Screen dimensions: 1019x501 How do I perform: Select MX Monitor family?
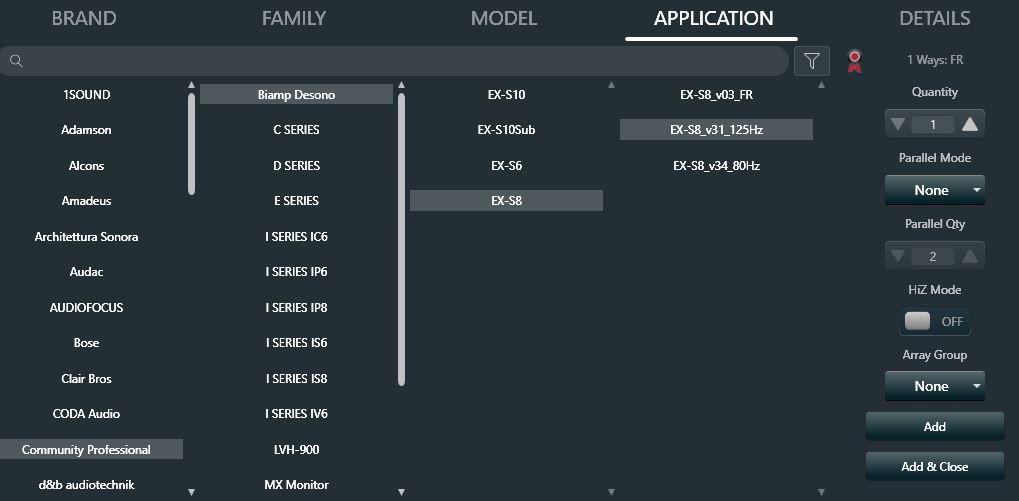coord(296,484)
